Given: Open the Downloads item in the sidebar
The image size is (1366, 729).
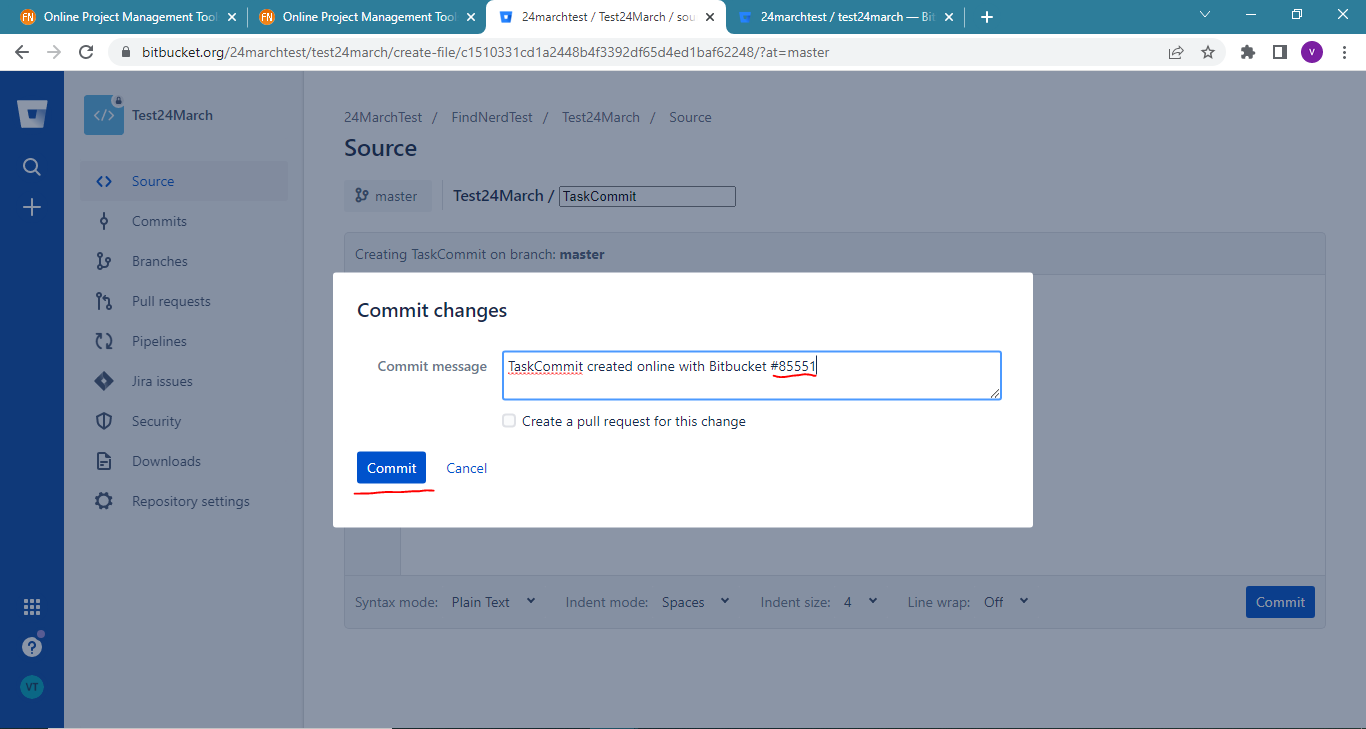Looking at the screenshot, I should click(184, 461).
